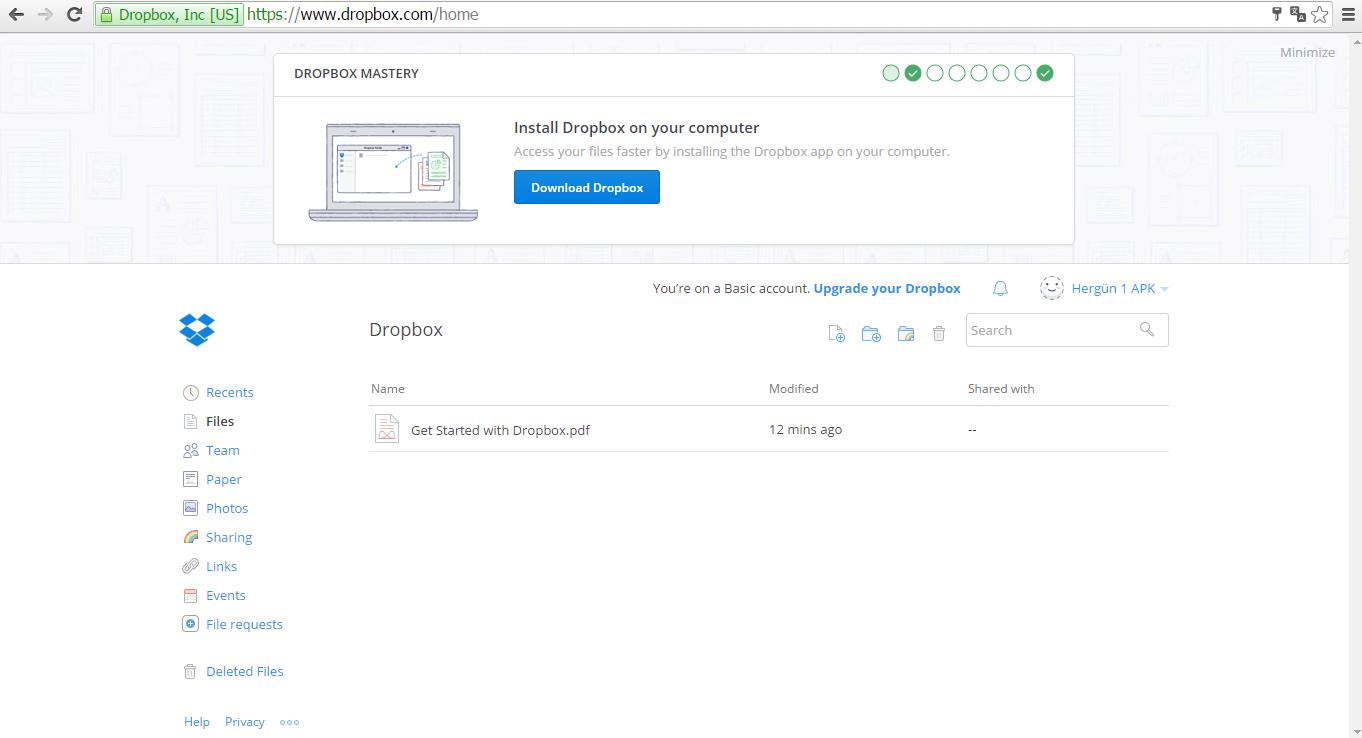Image resolution: width=1362 pixels, height=738 pixels.
Task: Click the first light-green Mastery step circle
Action: pyautogui.click(x=891, y=73)
